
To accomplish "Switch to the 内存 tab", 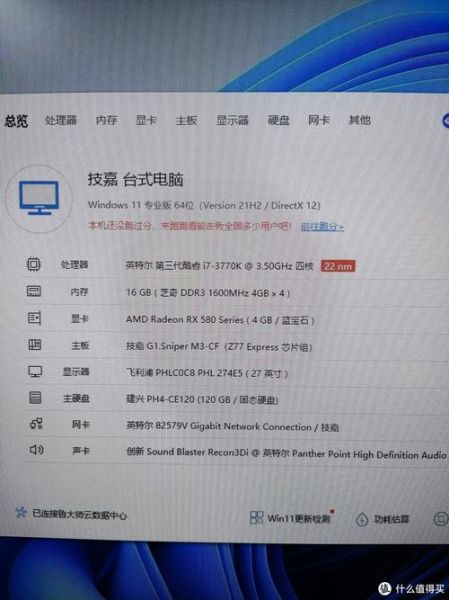I will (106, 120).
